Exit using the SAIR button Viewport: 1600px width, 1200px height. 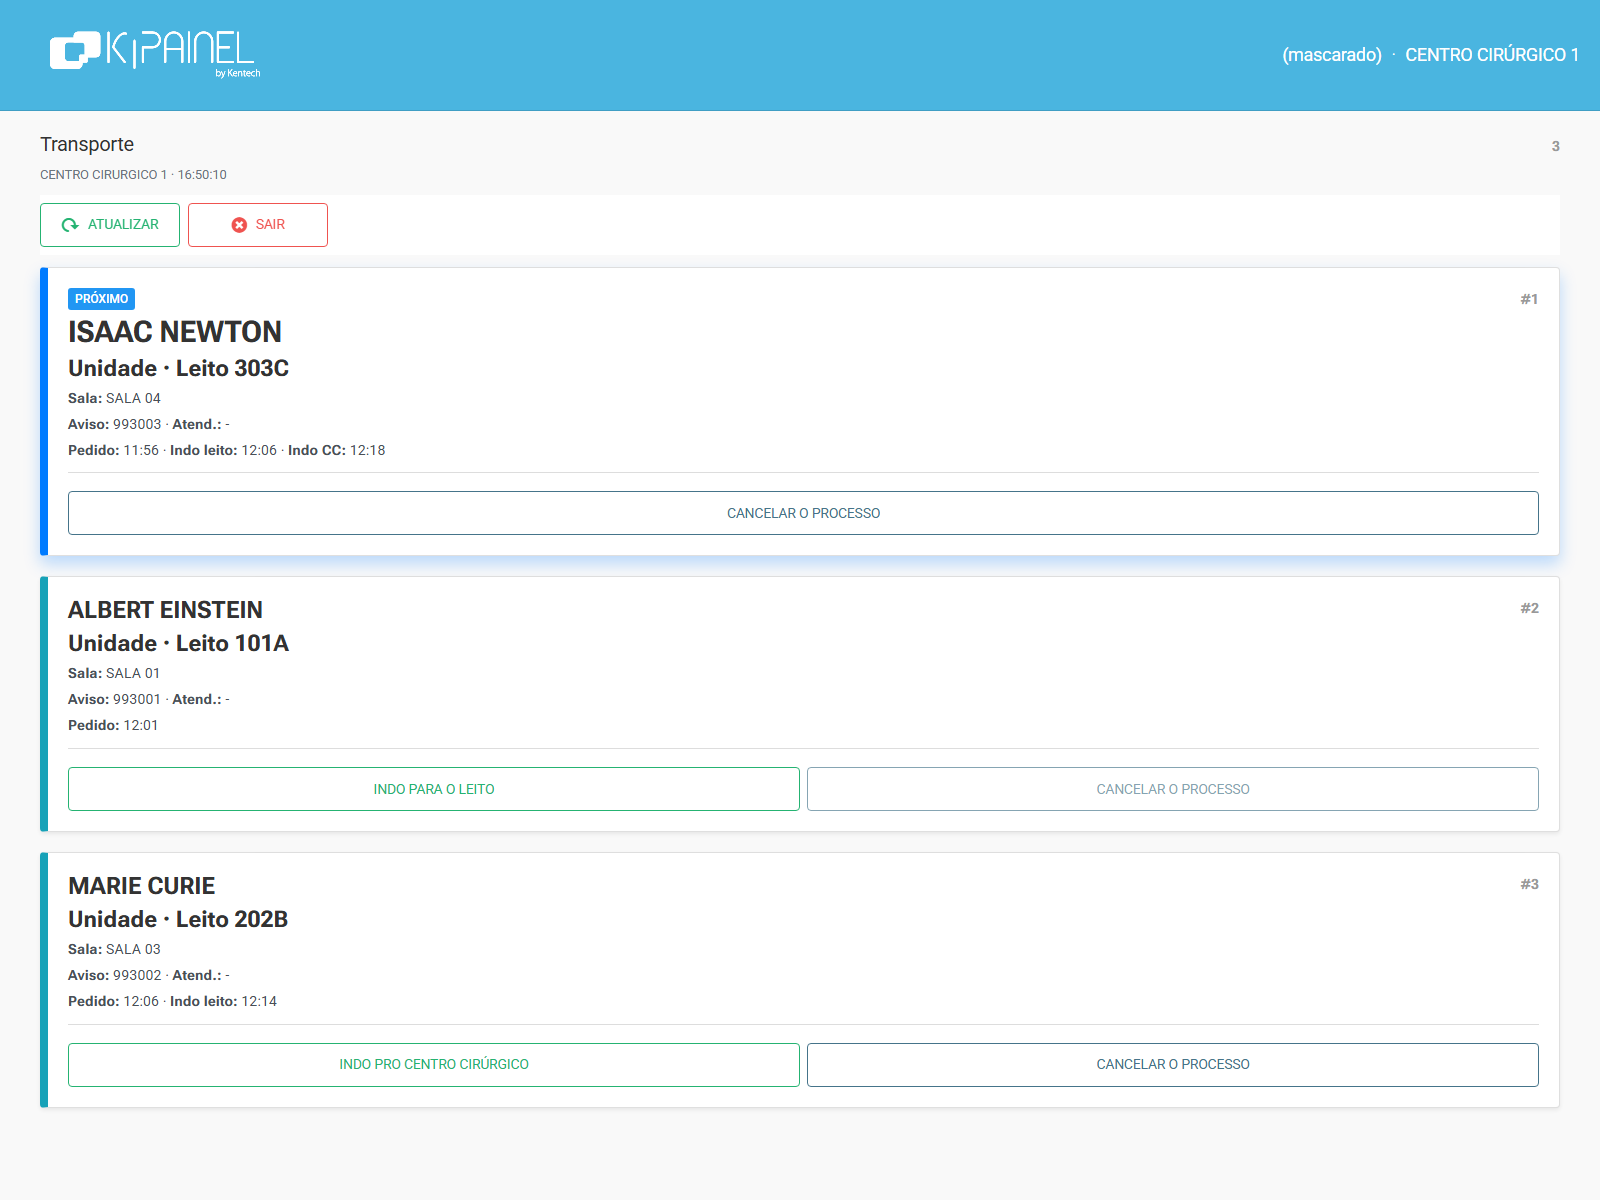tap(258, 225)
